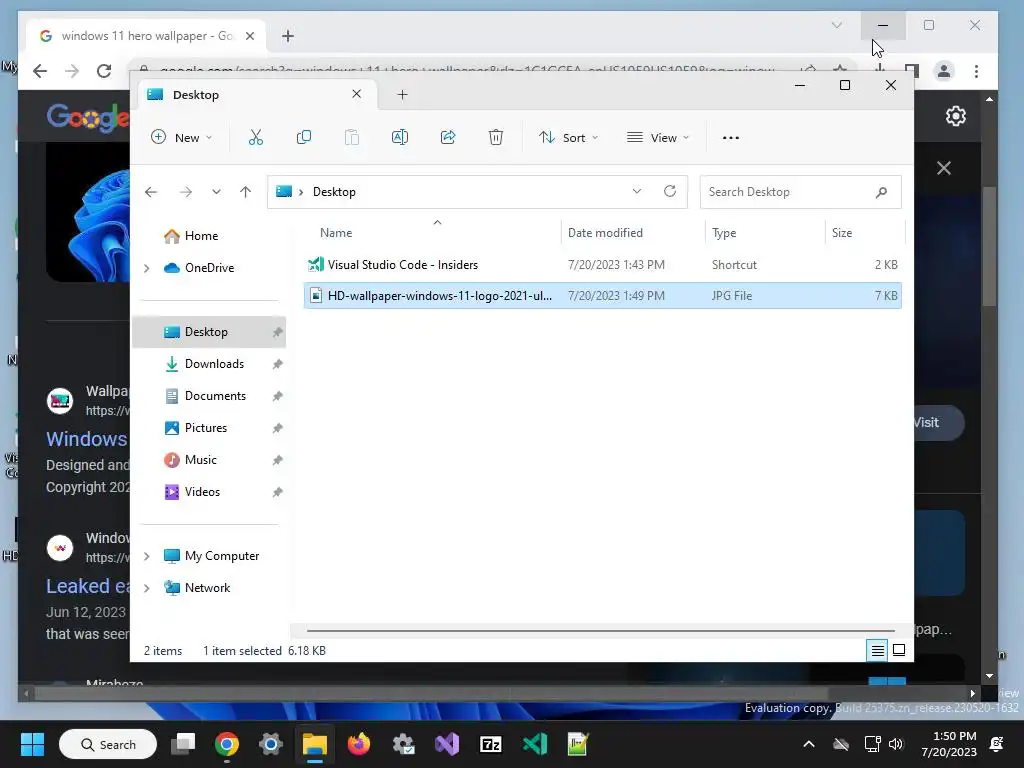Click the Rename icon in Explorer toolbar
Image resolution: width=1024 pixels, height=768 pixels.
(x=400, y=138)
